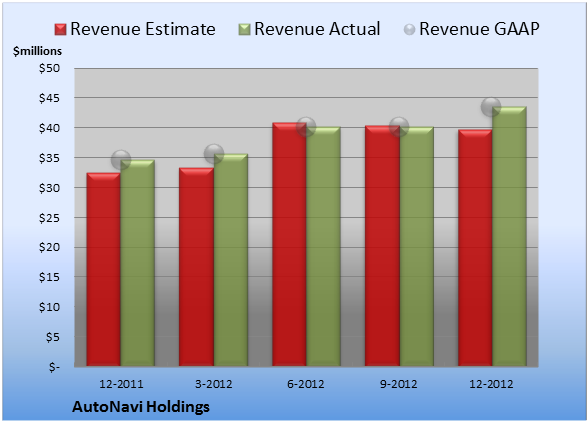This screenshot has height=422, width=588.
Task: Select the red estimate bar for 9-2012
Action: (x=382, y=246)
